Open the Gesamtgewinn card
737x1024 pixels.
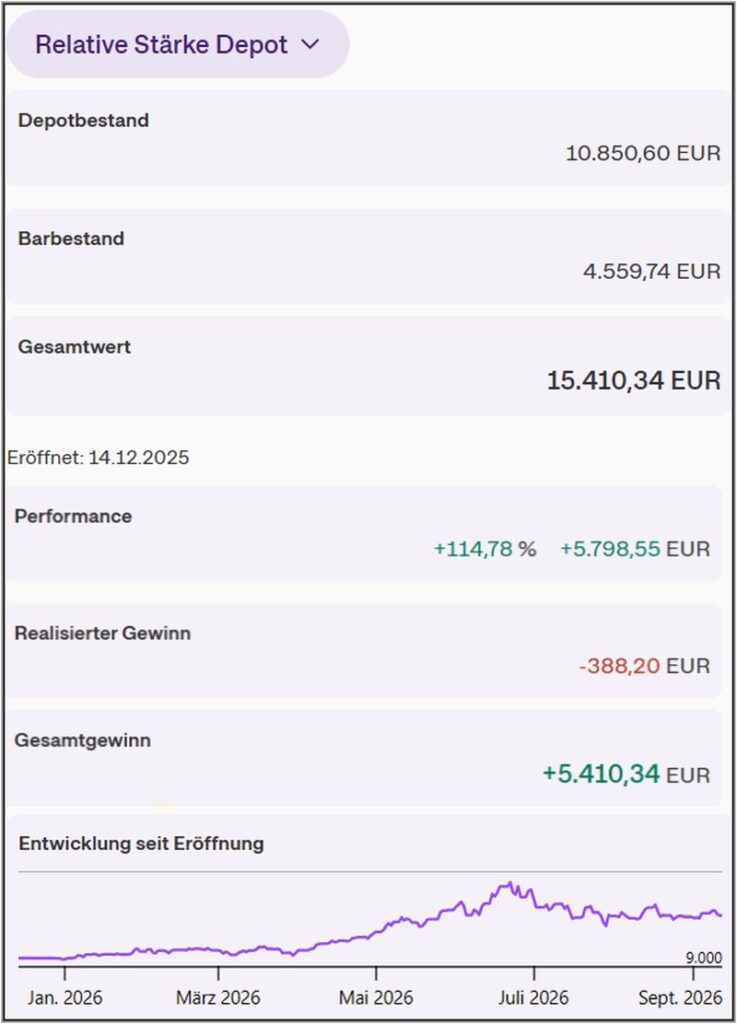click(x=364, y=758)
